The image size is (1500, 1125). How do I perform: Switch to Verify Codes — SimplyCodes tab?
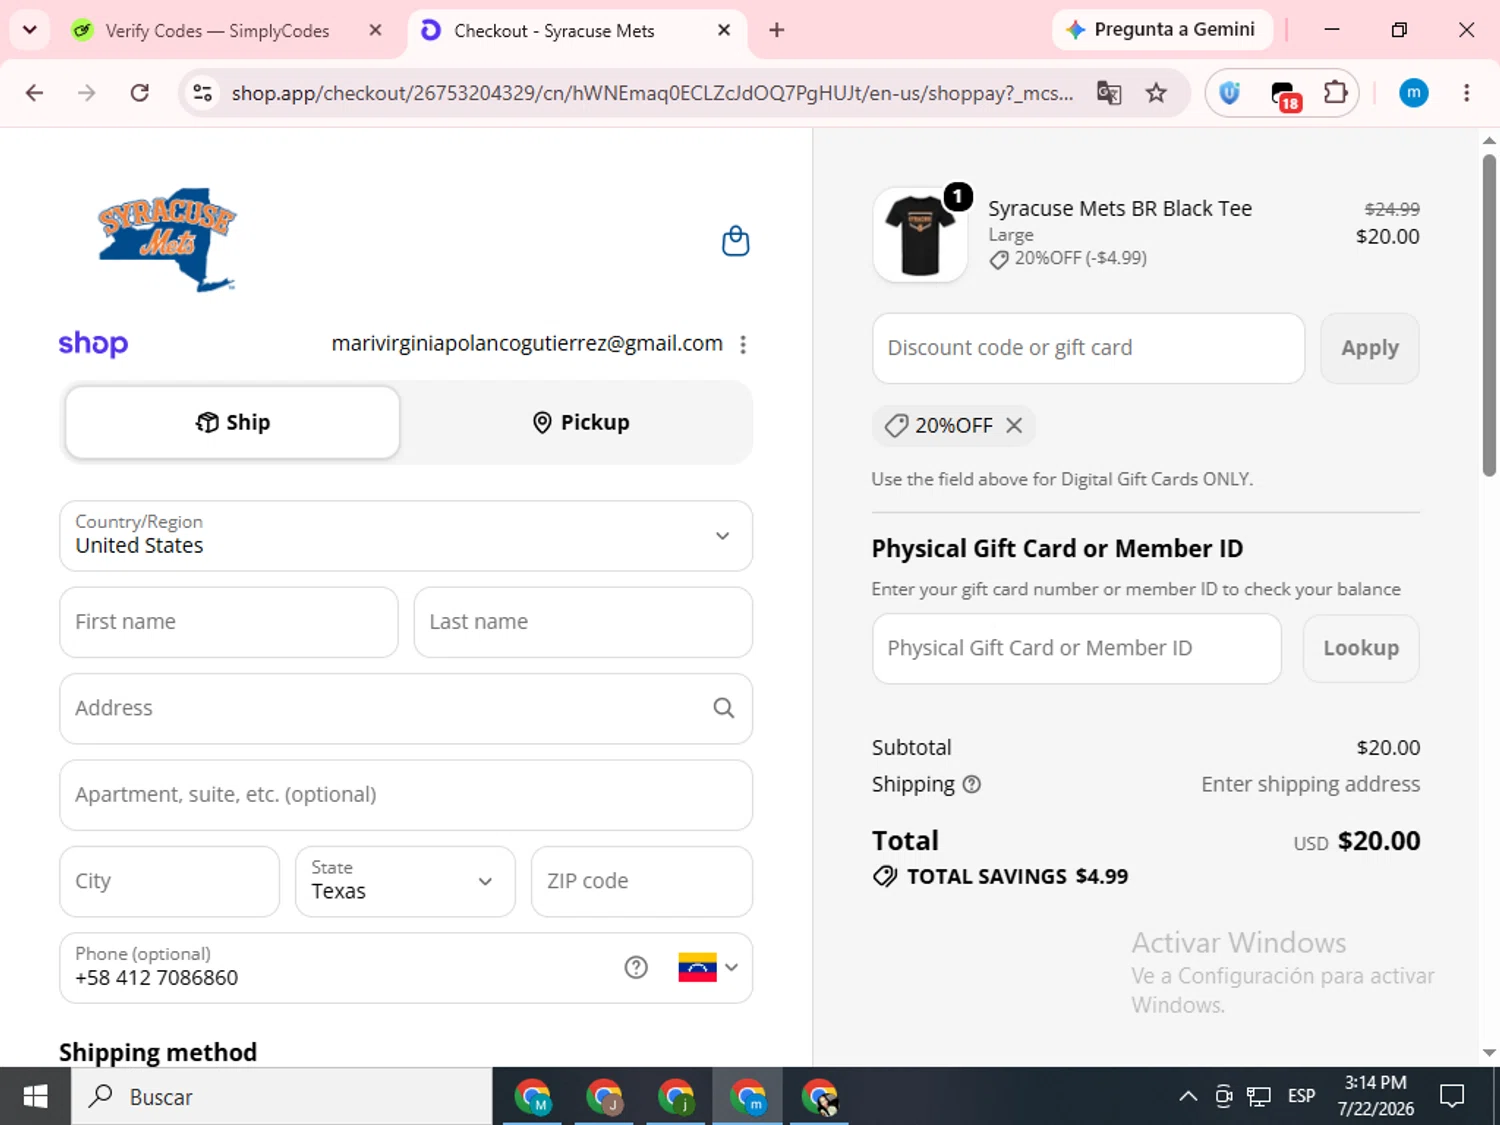[217, 31]
